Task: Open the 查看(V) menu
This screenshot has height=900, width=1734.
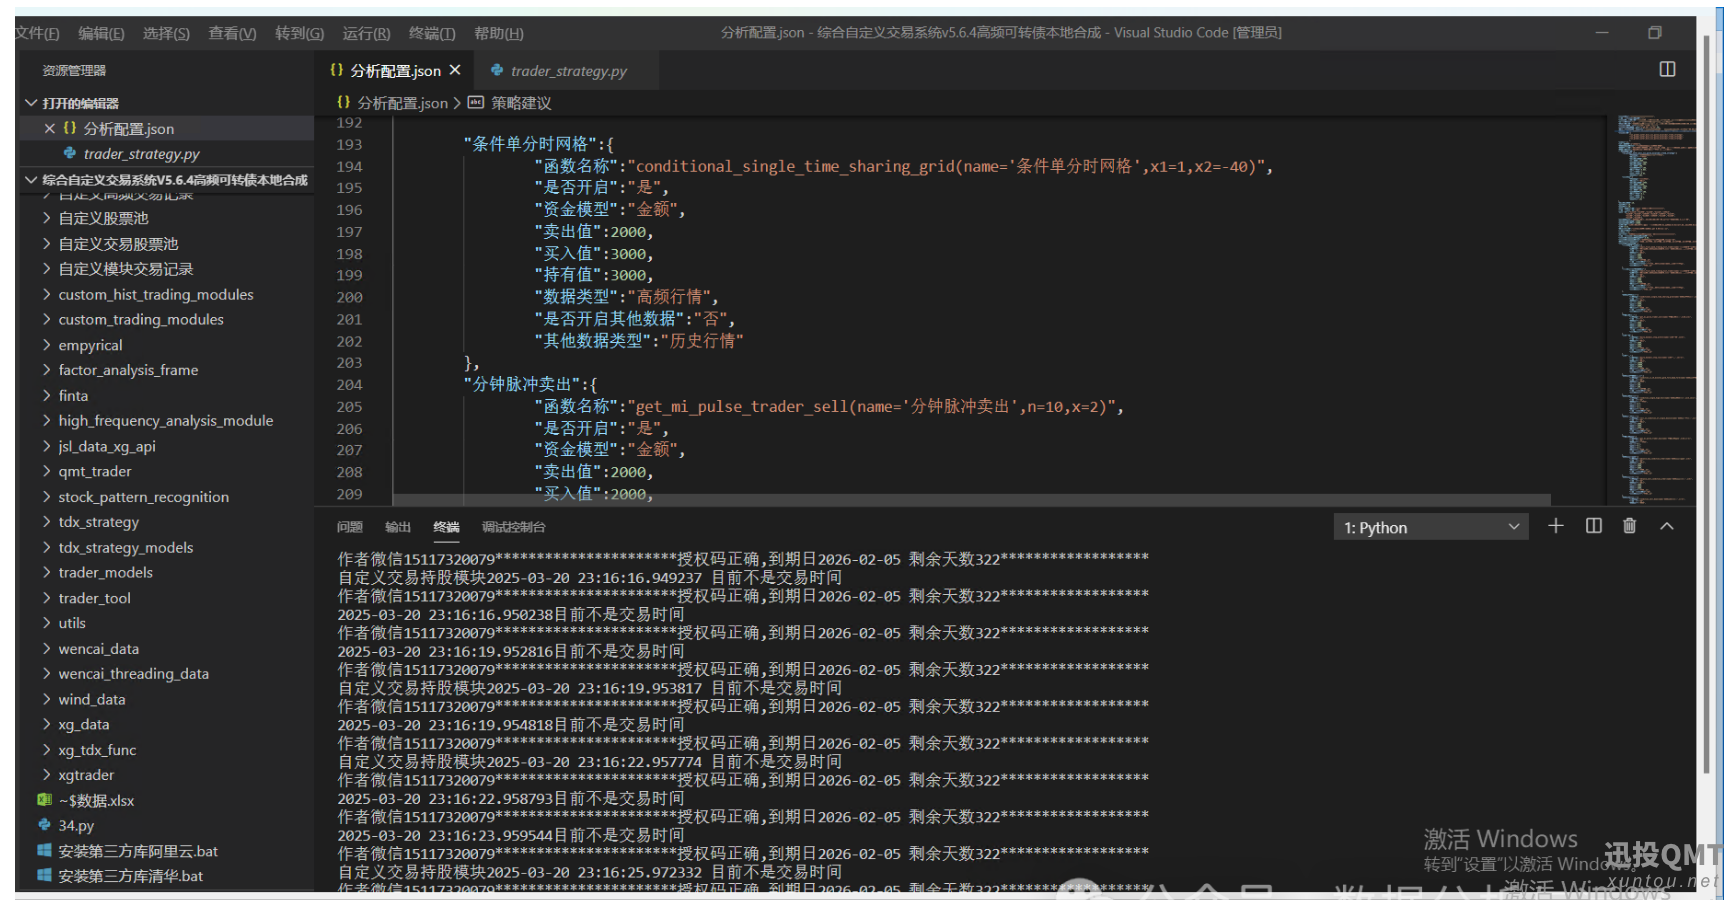Action: coord(232,33)
